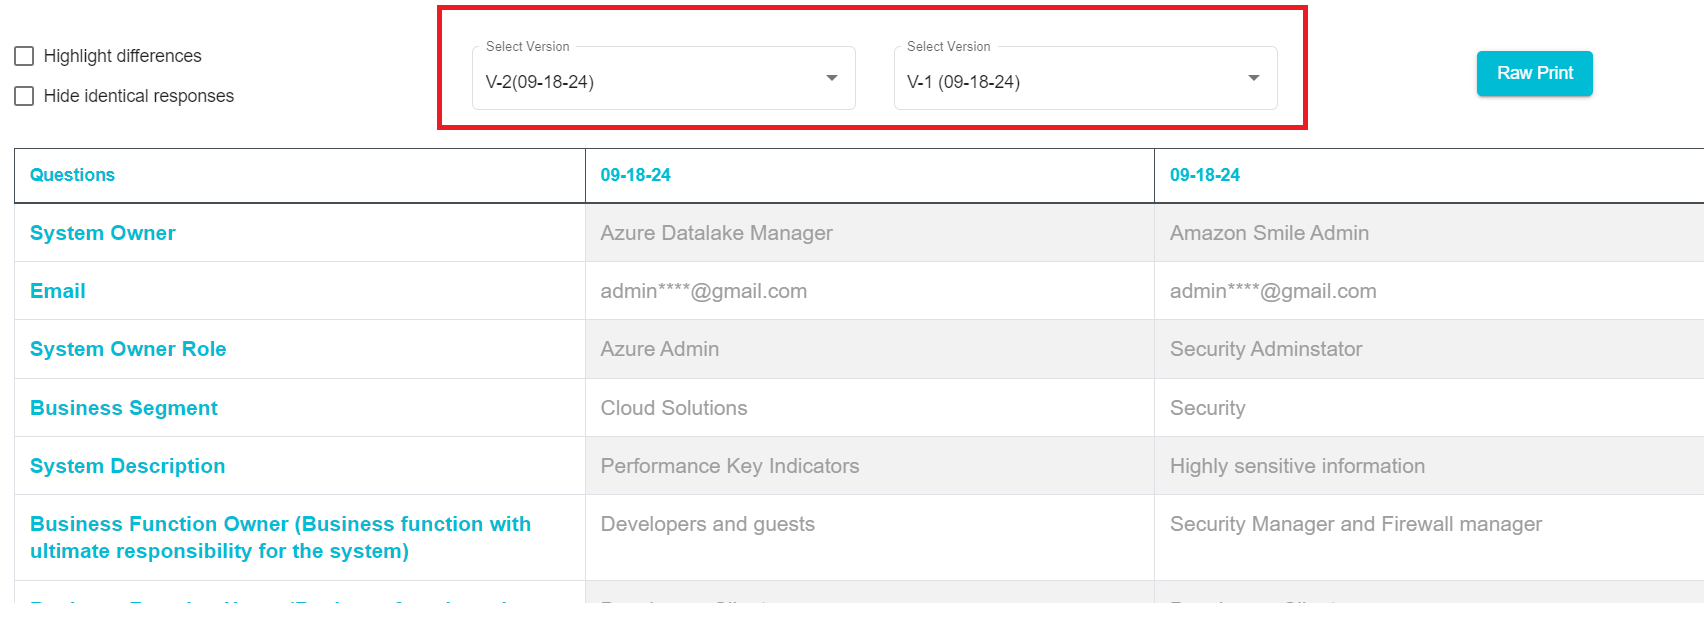Open the V-2(09-18-24) version dropdown

pos(663,79)
